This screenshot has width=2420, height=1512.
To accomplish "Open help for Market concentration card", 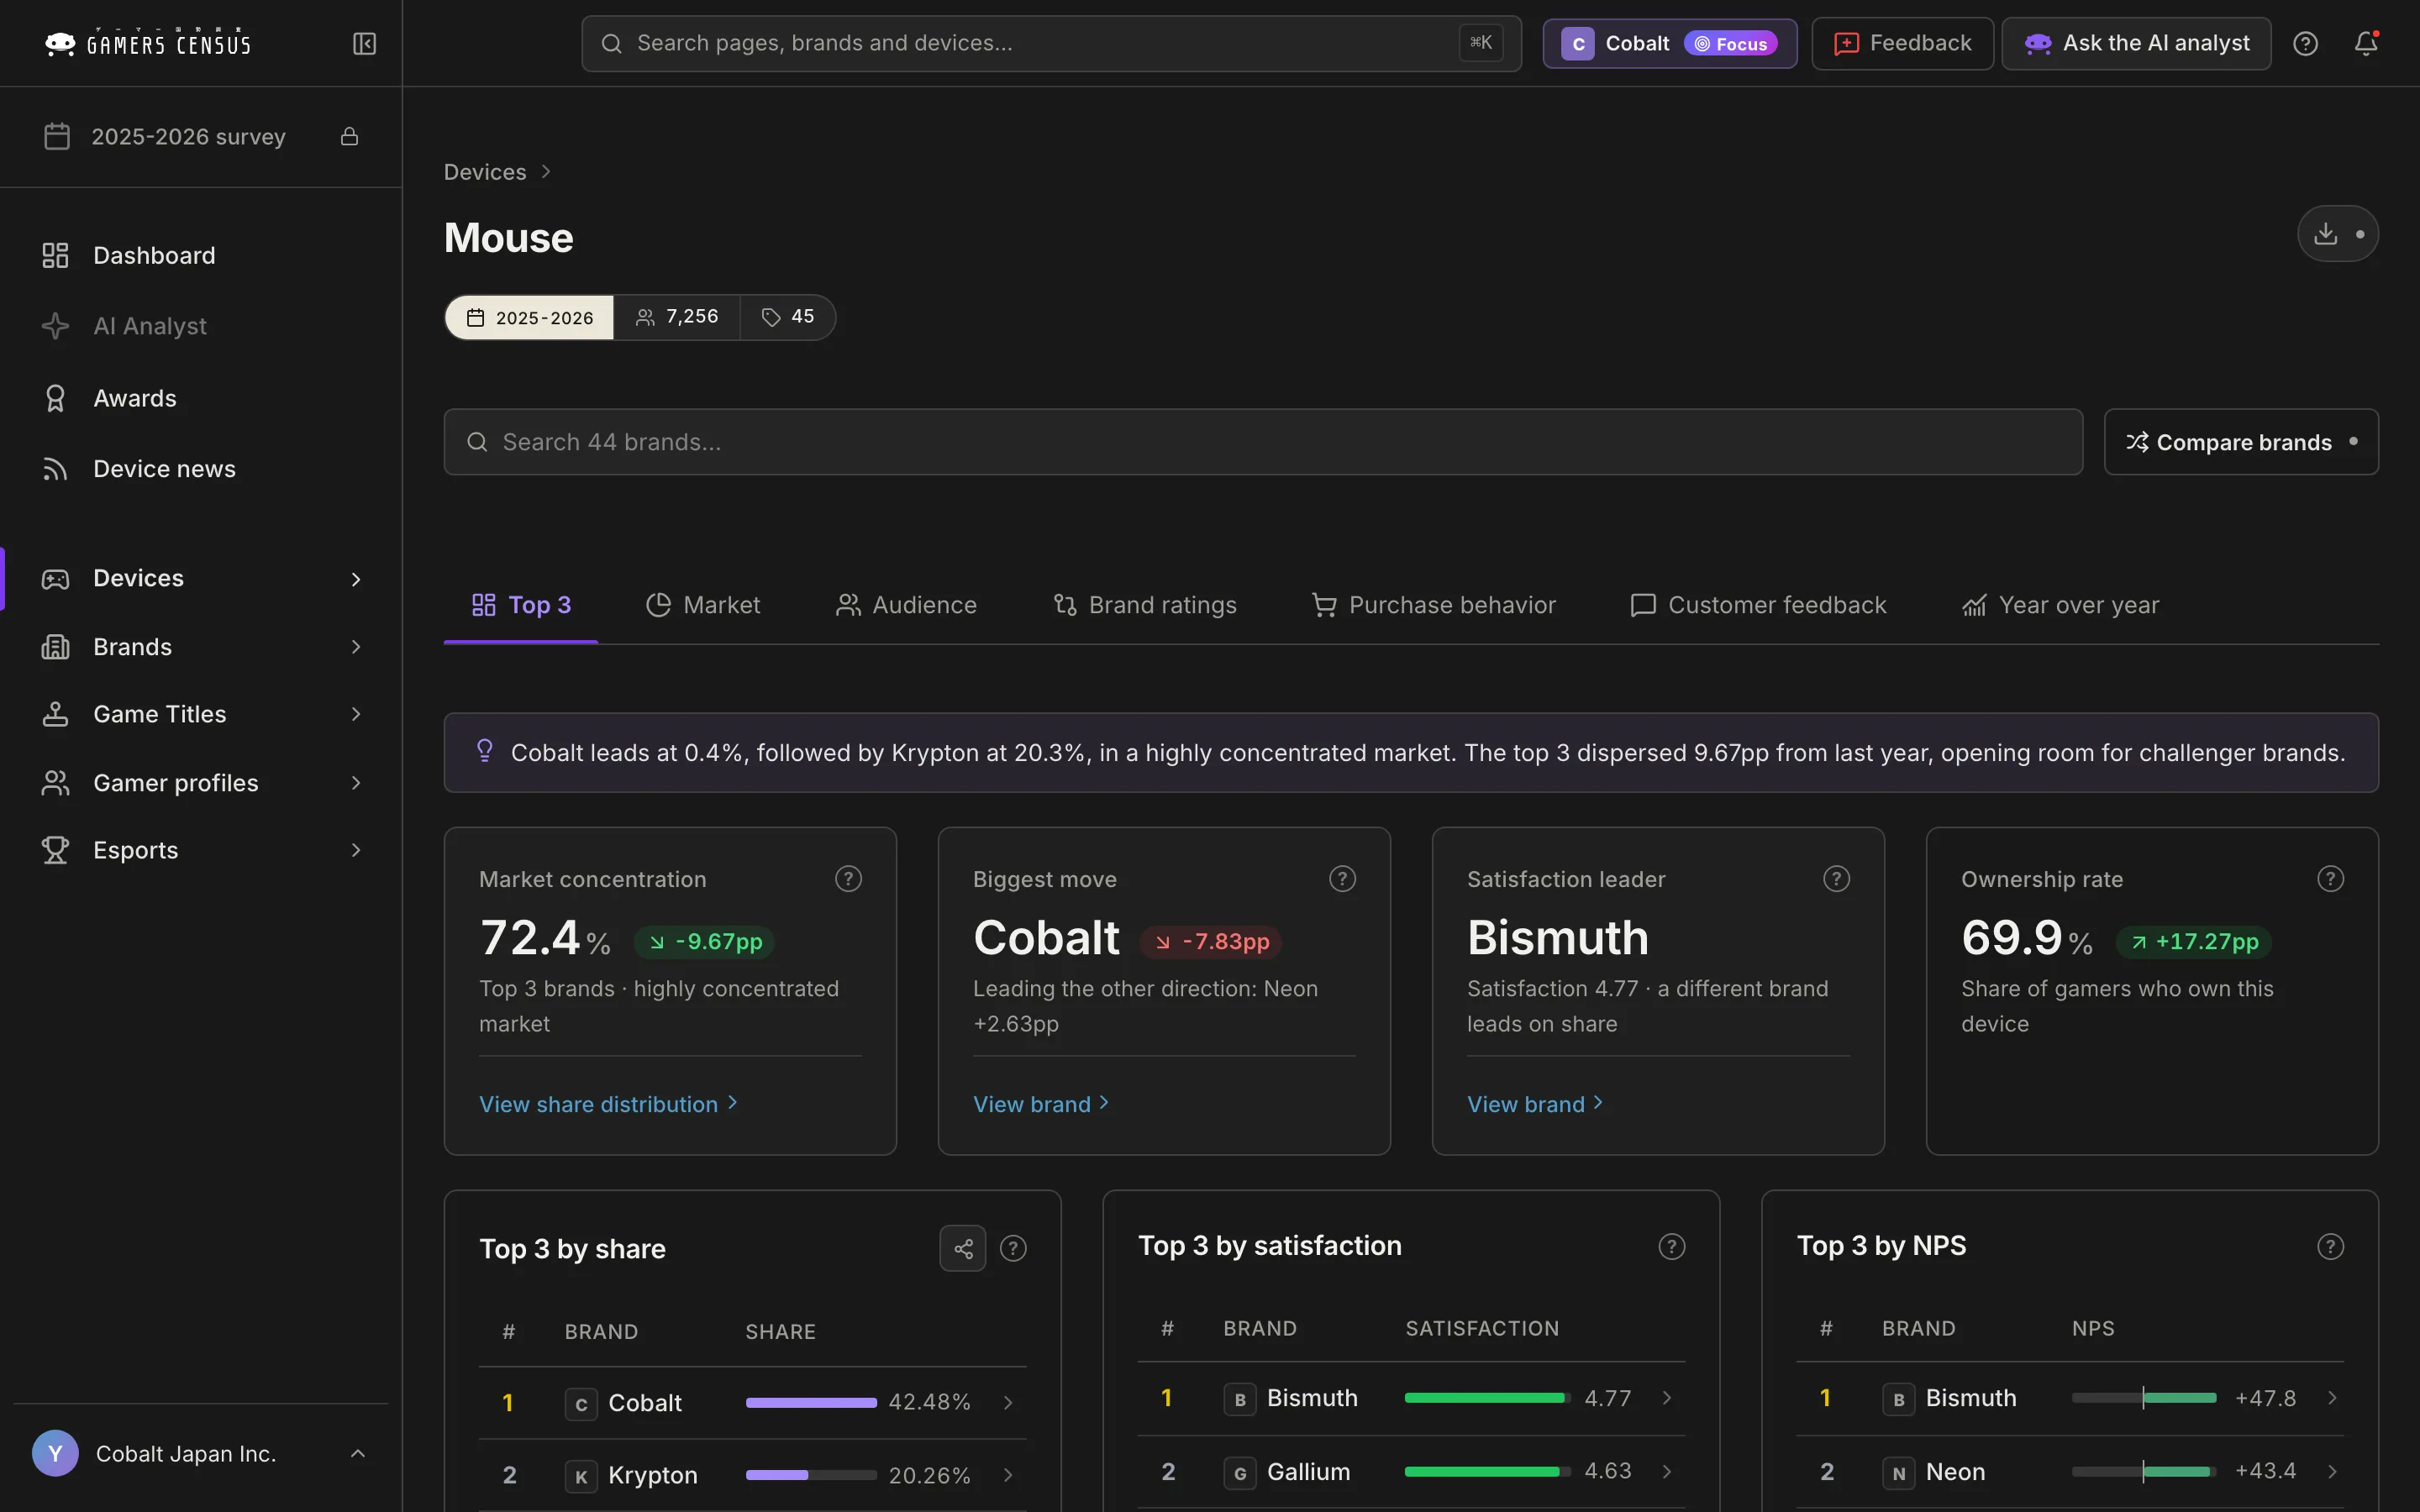I will coord(848,879).
